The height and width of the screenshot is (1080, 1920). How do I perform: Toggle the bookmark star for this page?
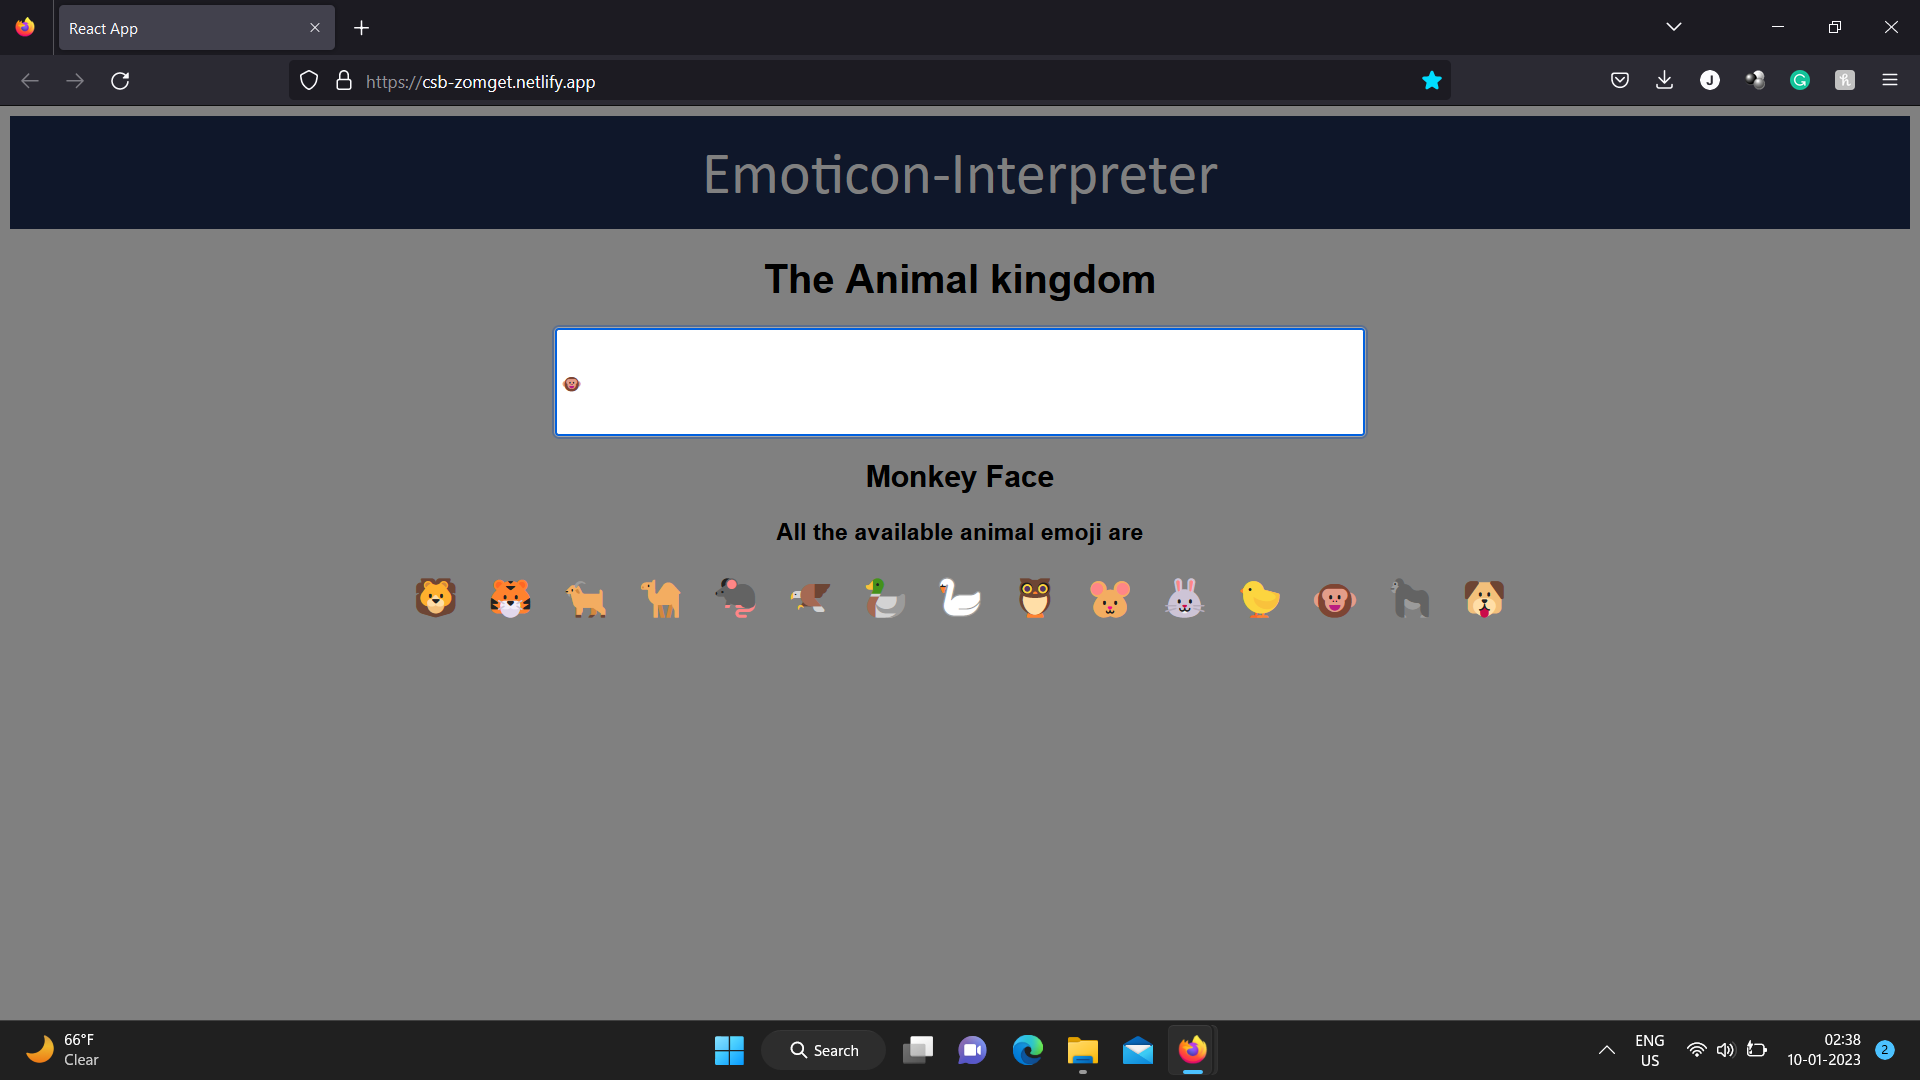(1432, 80)
